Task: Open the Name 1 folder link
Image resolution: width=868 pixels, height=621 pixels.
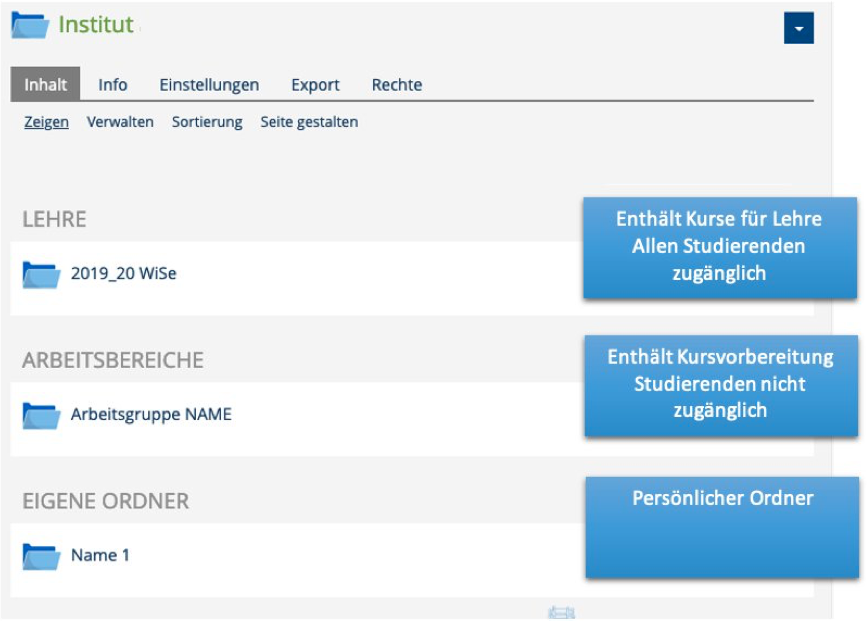Action: [100, 555]
